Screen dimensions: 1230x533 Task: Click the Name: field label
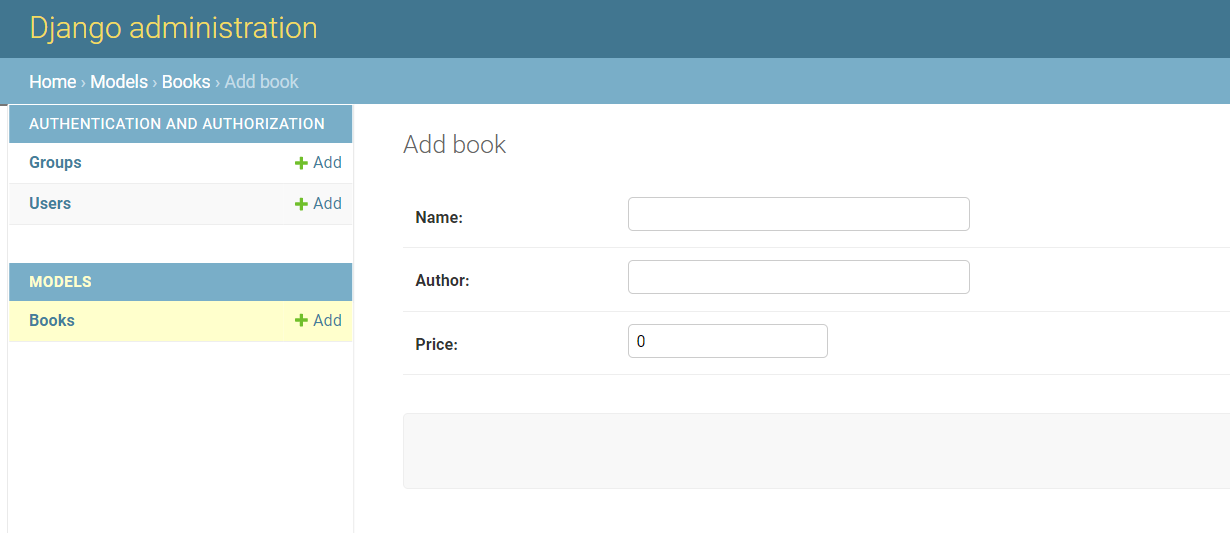pos(439,217)
